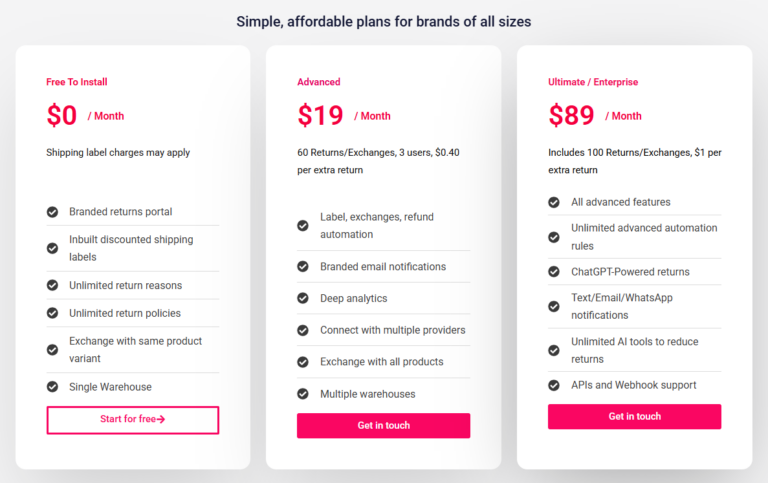
Task: Click checkmark icon next to Unlimited return policies
Action: click(52, 314)
